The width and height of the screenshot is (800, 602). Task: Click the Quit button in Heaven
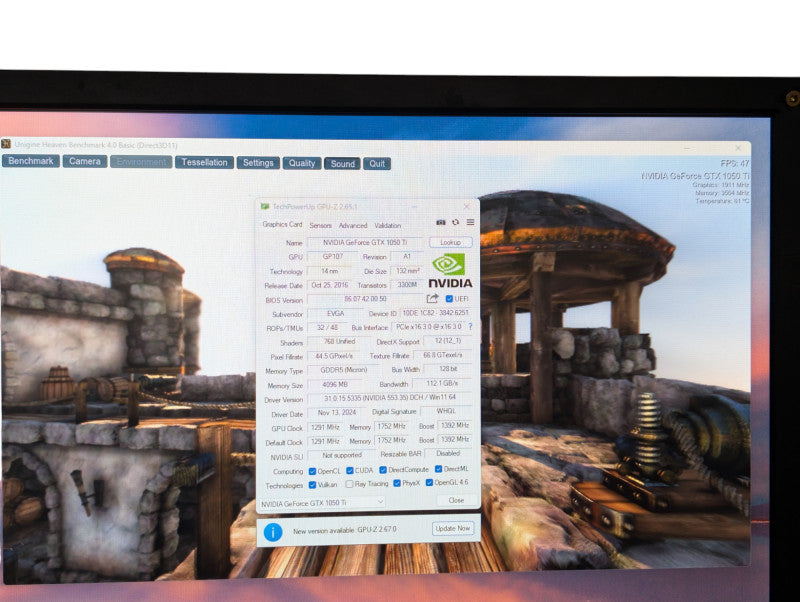[377, 164]
